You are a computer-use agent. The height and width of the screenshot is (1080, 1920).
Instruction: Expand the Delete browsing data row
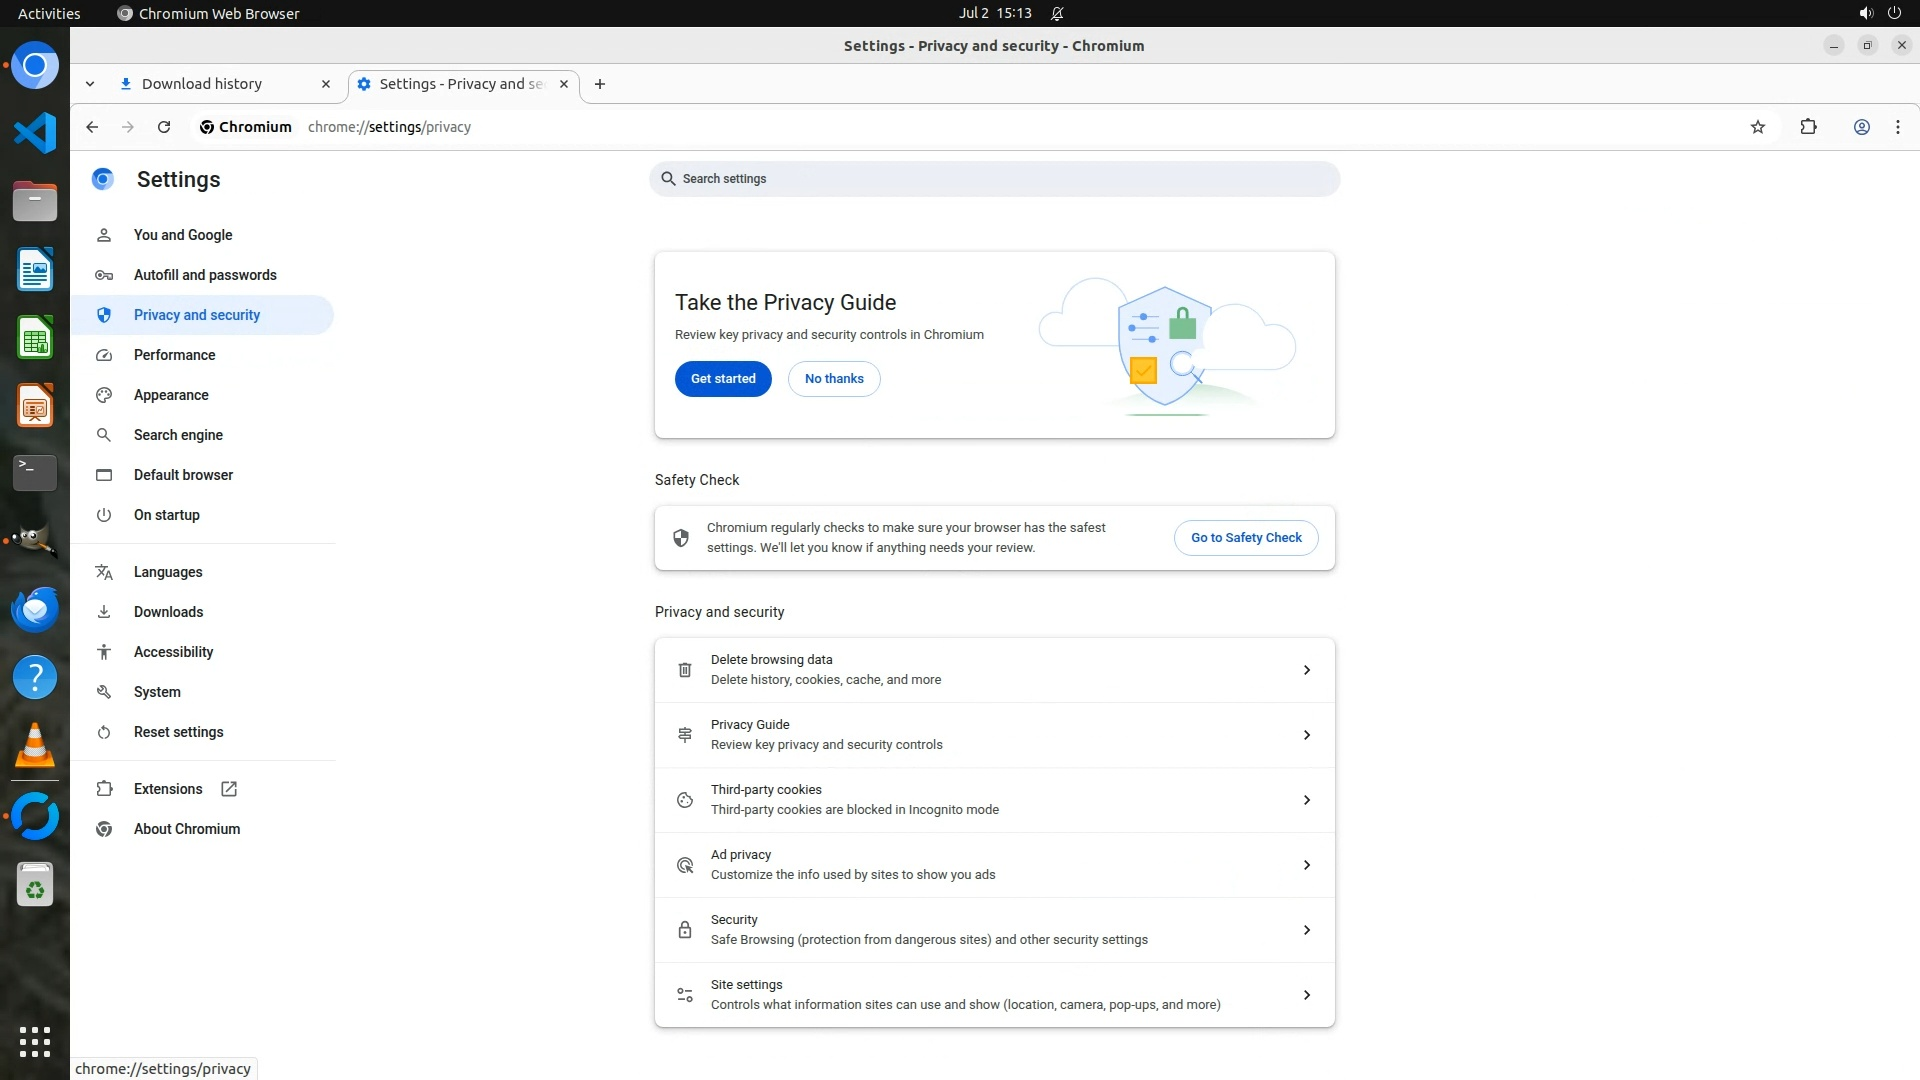(1306, 670)
